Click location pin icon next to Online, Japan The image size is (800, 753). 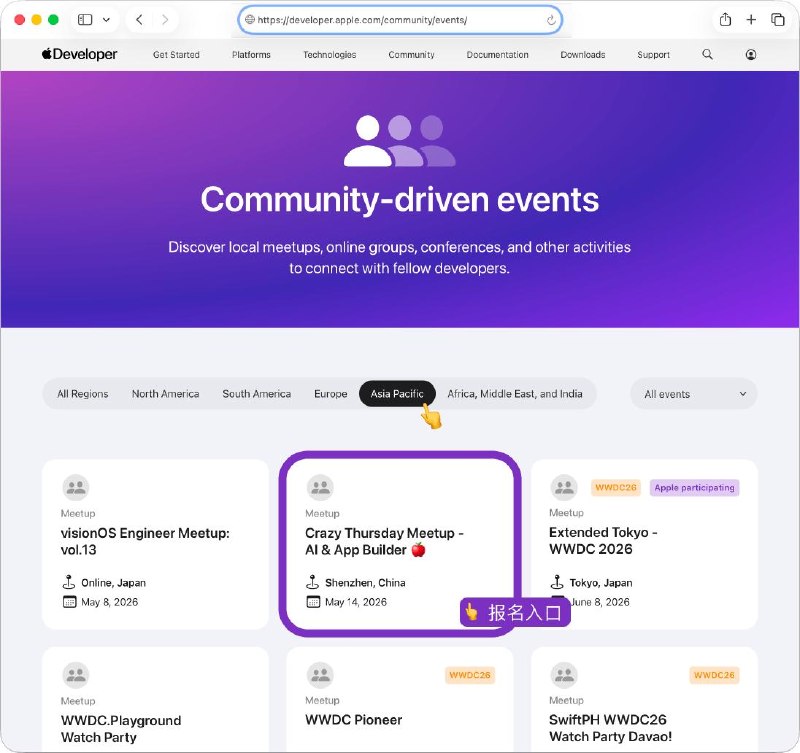(x=68, y=582)
